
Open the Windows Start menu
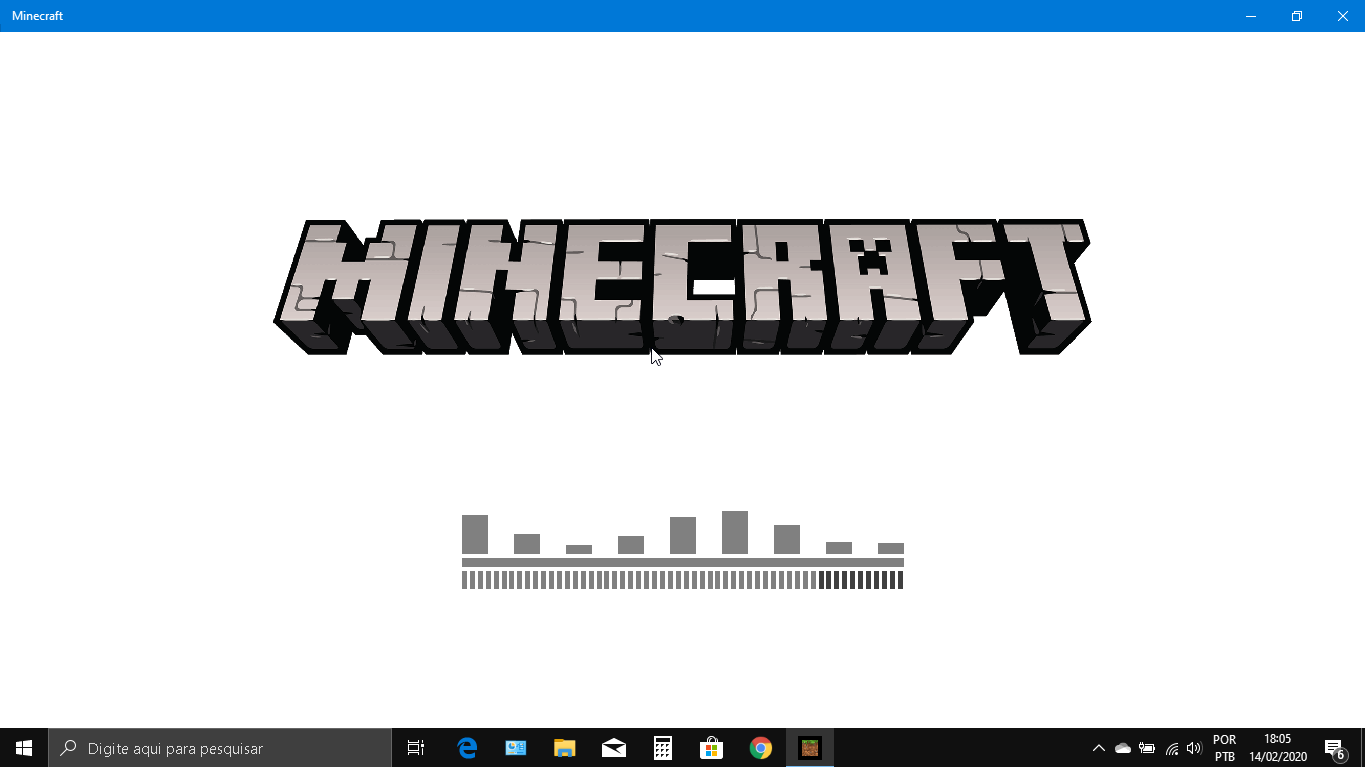(24, 748)
